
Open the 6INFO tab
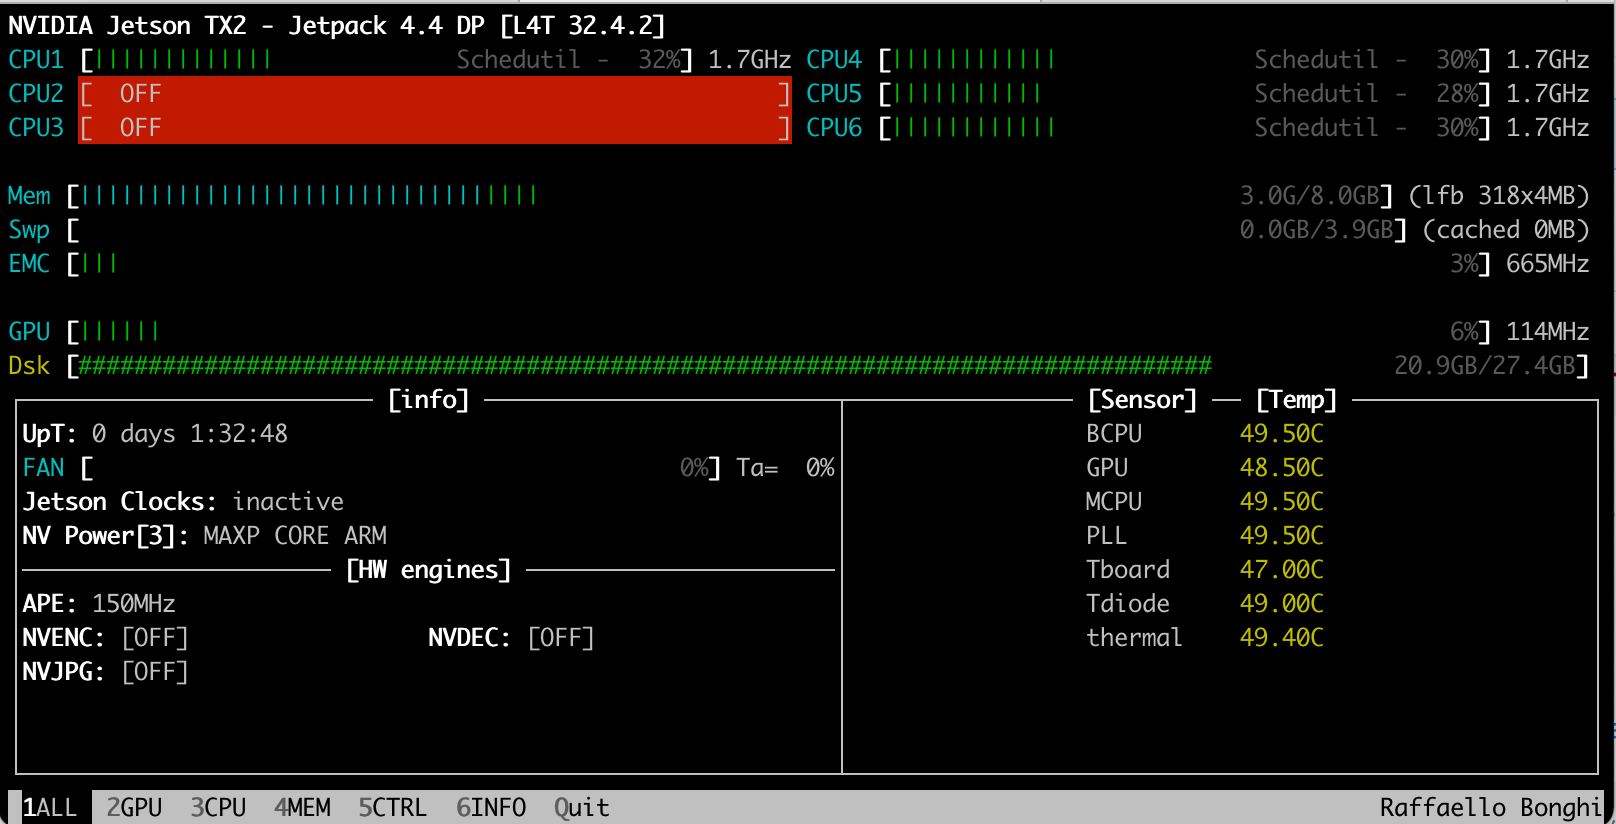490,807
